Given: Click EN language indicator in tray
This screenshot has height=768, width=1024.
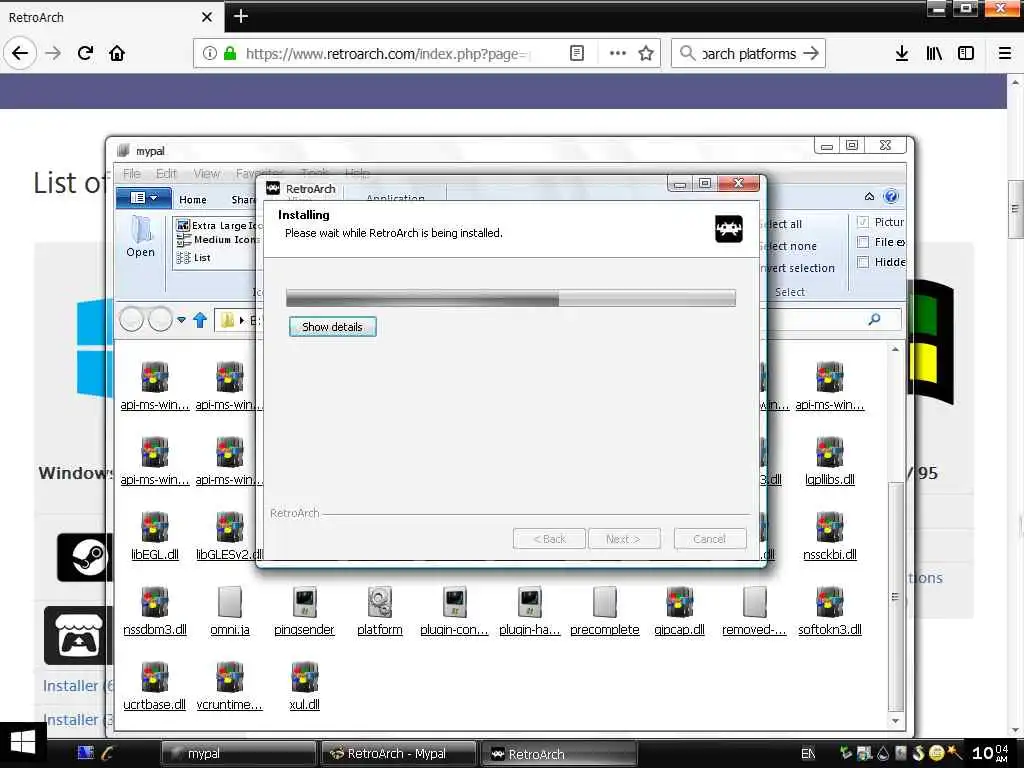Looking at the screenshot, I should coord(808,754).
